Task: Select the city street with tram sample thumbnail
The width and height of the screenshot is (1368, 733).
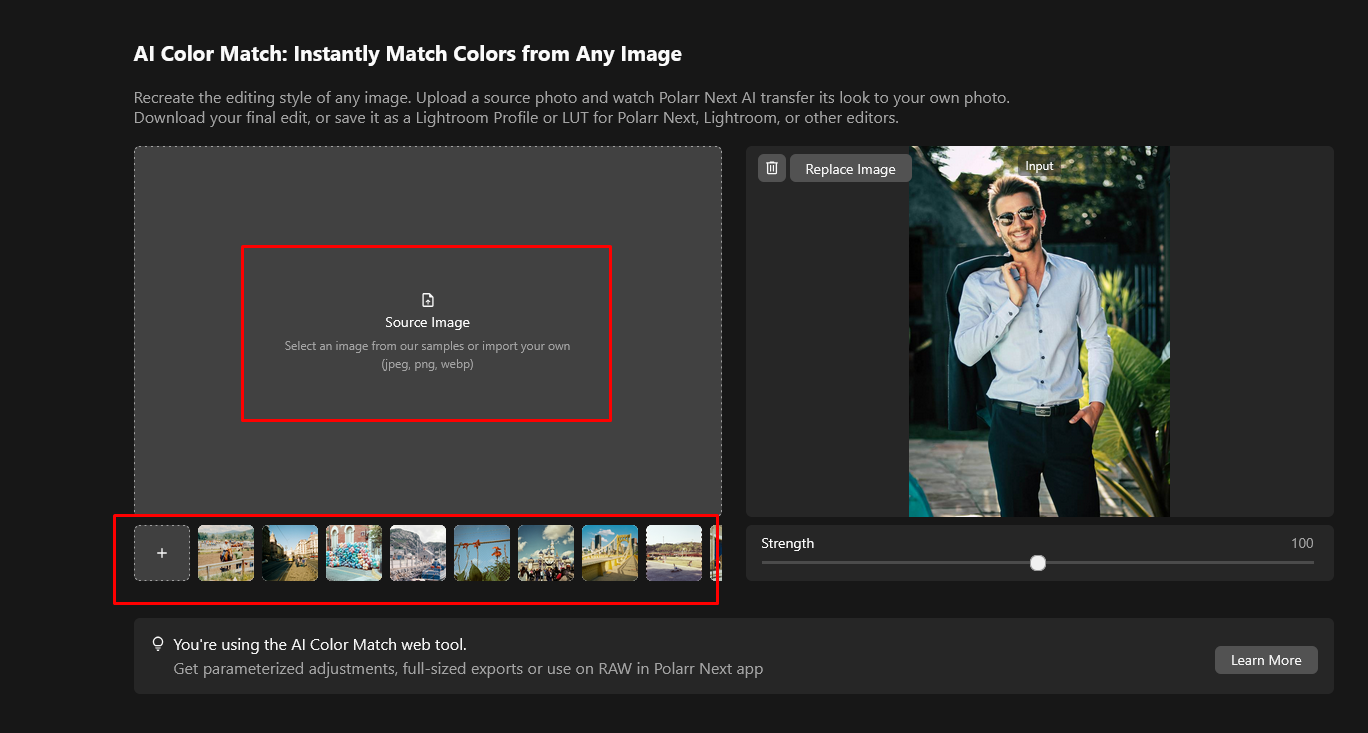Action: click(x=290, y=552)
